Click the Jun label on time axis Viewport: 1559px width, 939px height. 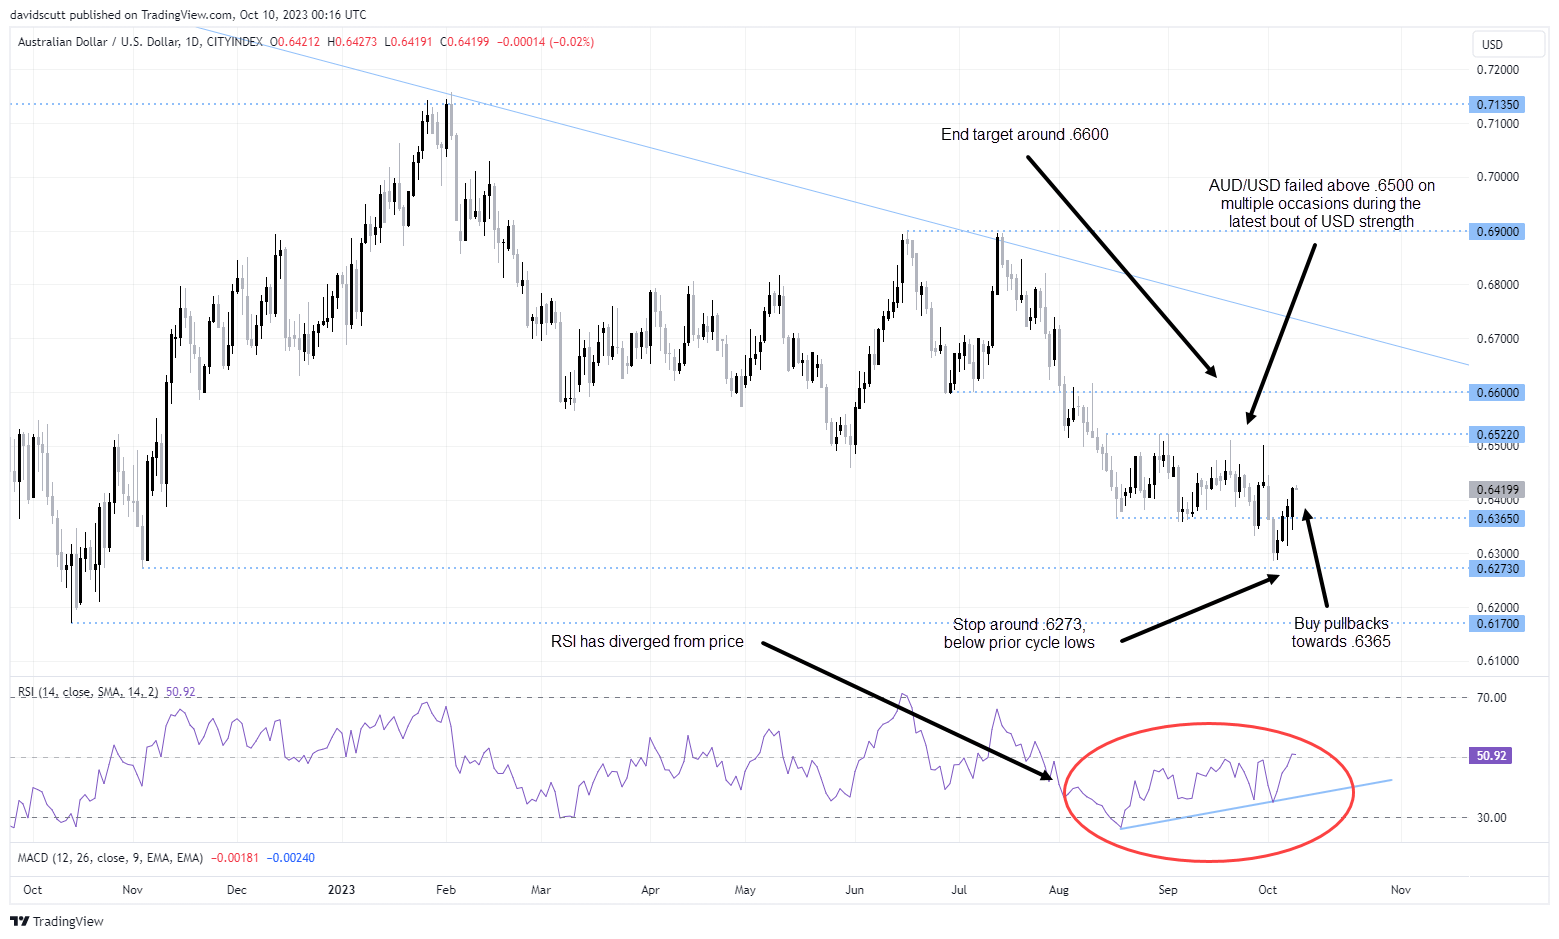[x=854, y=890]
